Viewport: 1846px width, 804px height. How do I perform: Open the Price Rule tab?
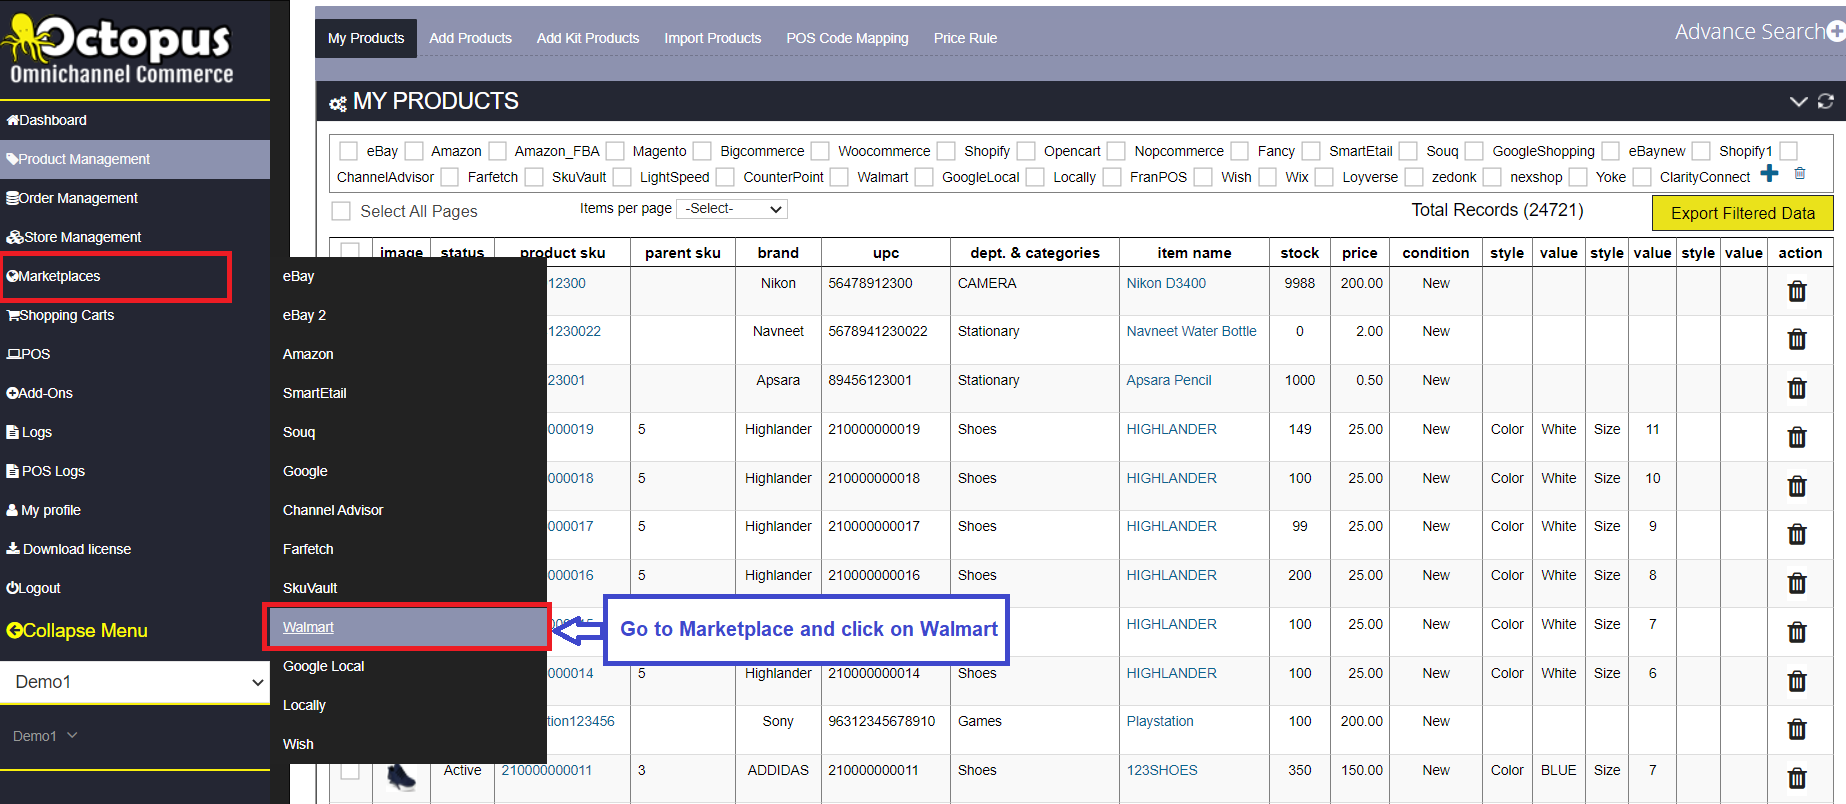coord(965,38)
